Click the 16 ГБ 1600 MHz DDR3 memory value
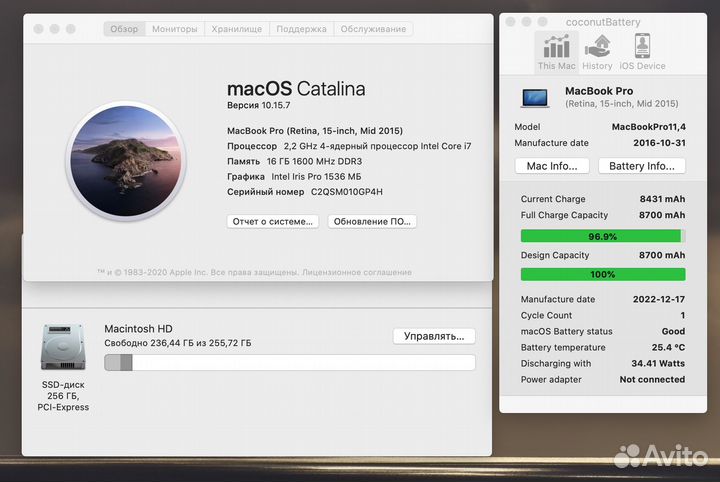Viewport: 720px width, 482px height. tap(314, 161)
